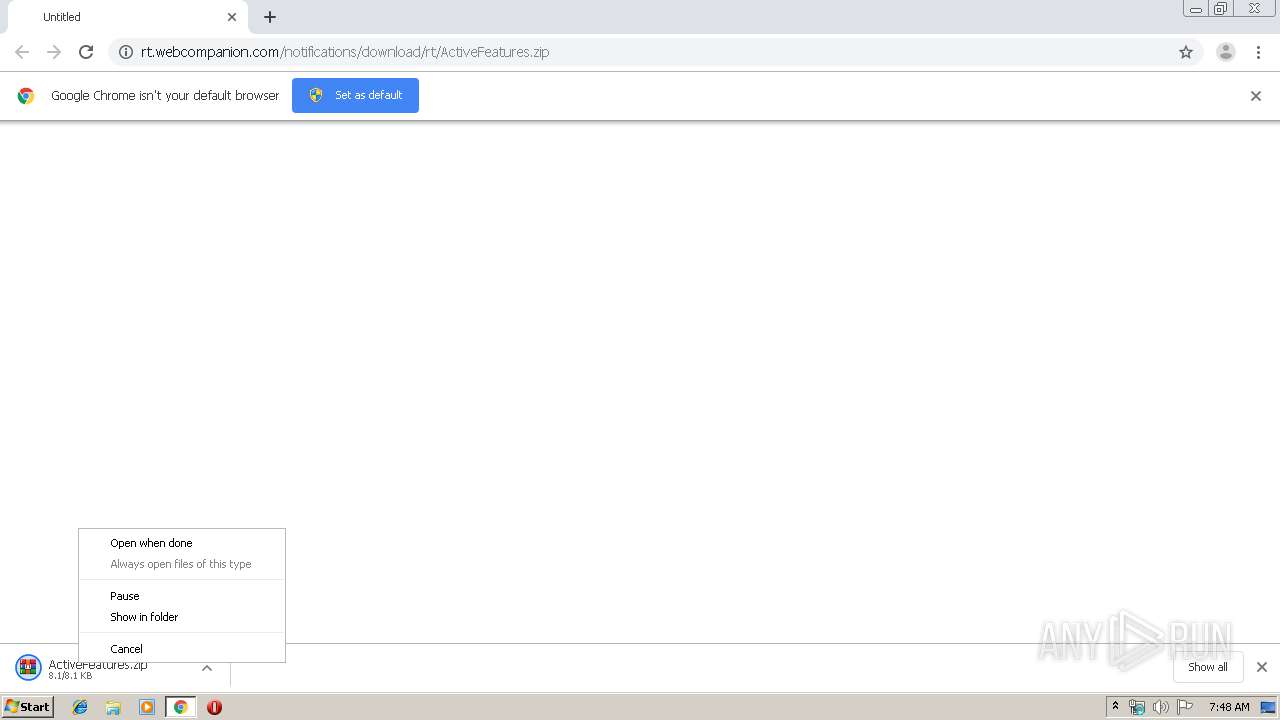Select Pause in the download menu
Screen dimensions: 1280x720
point(181,596)
